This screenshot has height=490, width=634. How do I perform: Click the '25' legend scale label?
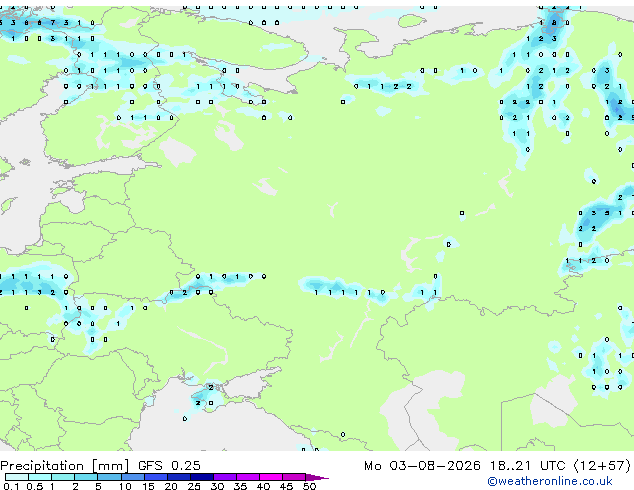[194, 486]
